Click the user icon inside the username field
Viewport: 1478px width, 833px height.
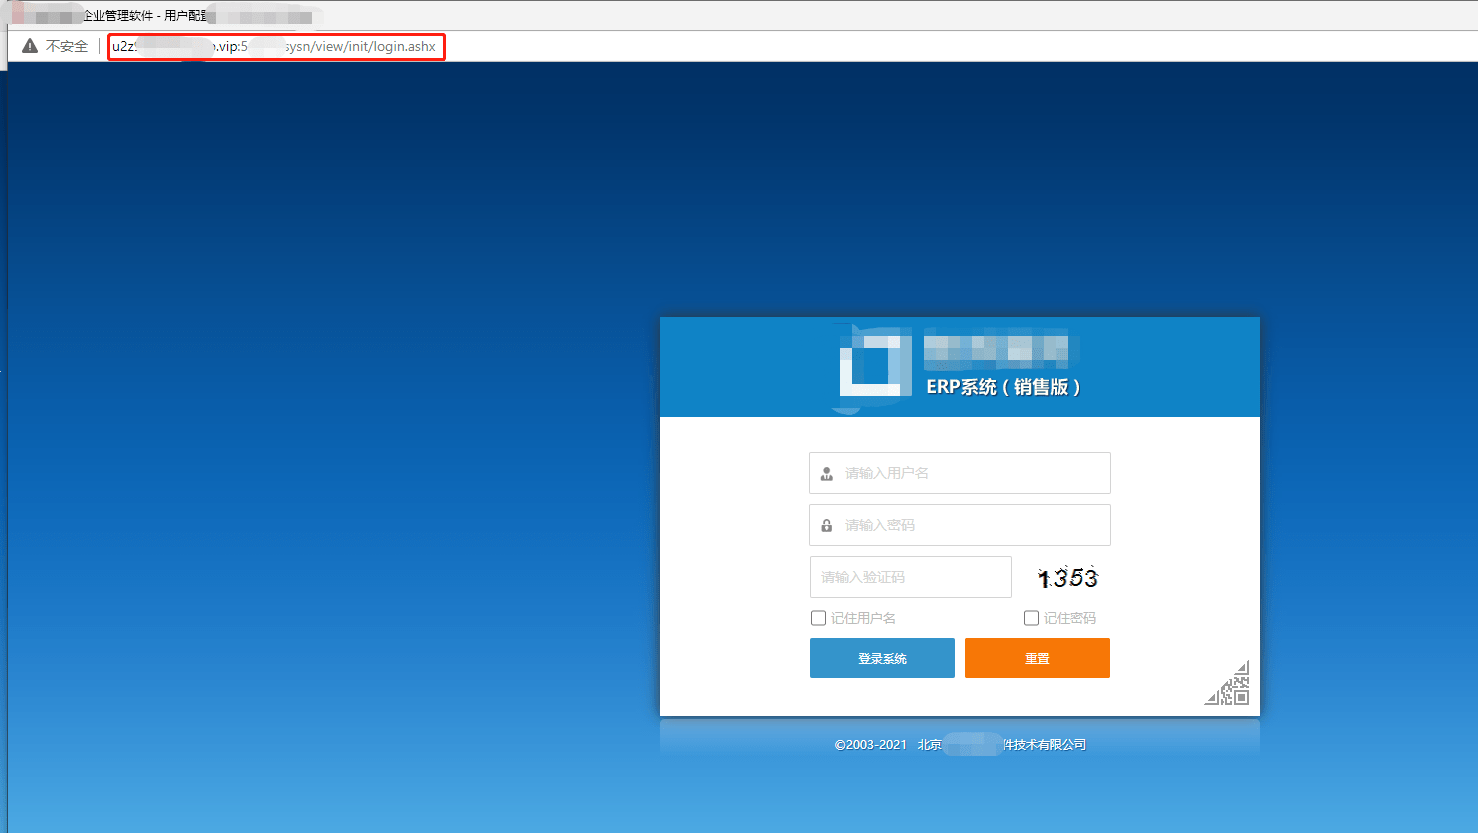click(x=824, y=472)
